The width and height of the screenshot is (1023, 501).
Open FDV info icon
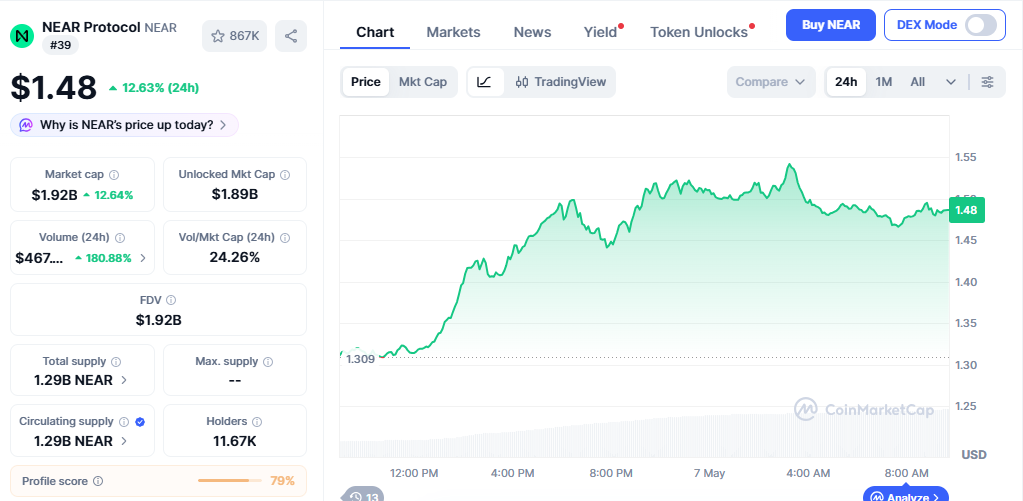171,300
